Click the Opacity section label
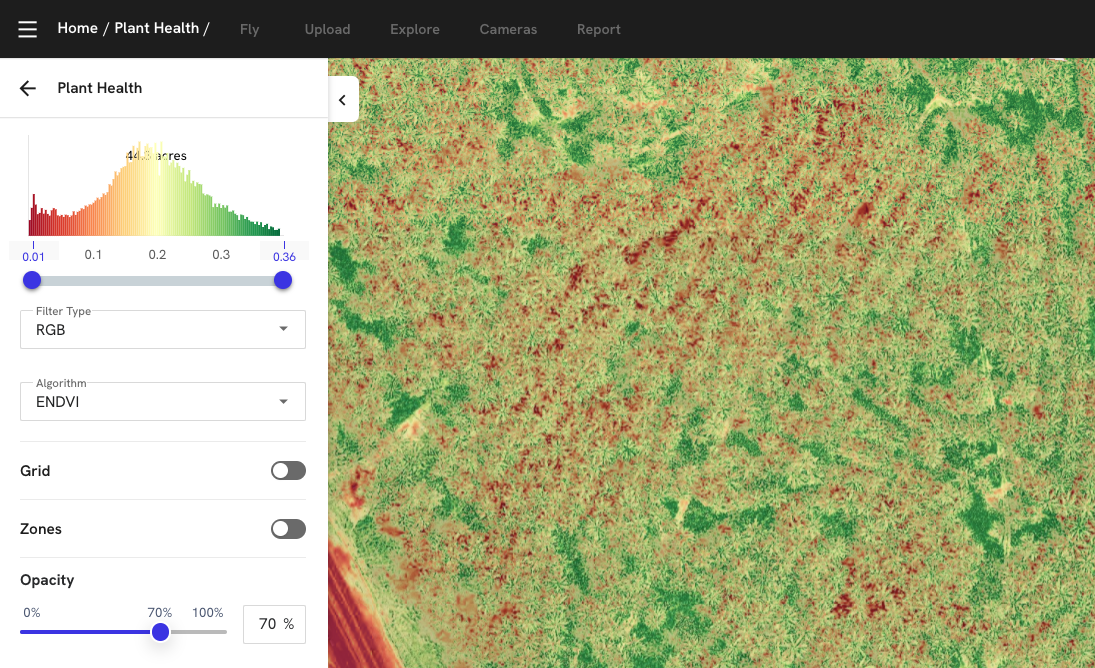Screen dimensions: 1095x668 (x=47, y=580)
